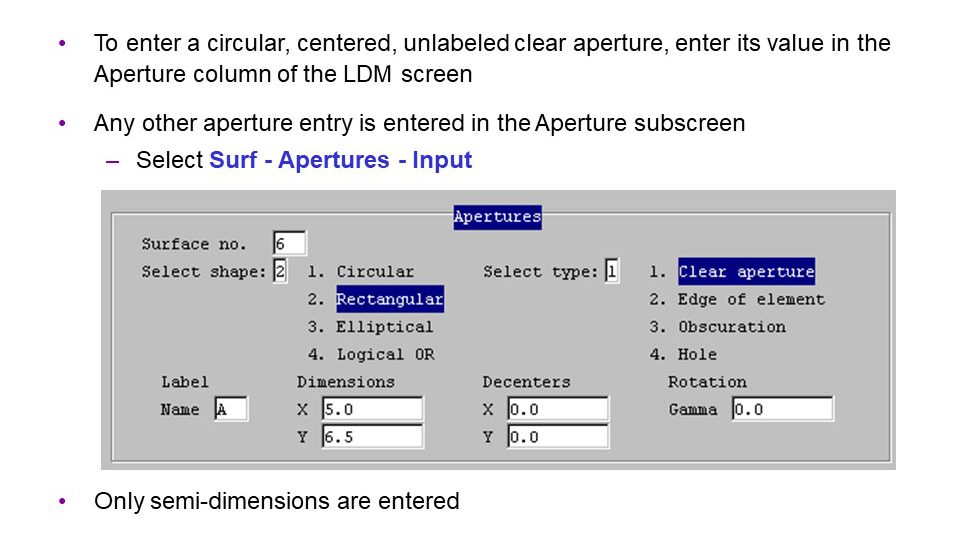Select the Clear aperture type option

[746, 271]
